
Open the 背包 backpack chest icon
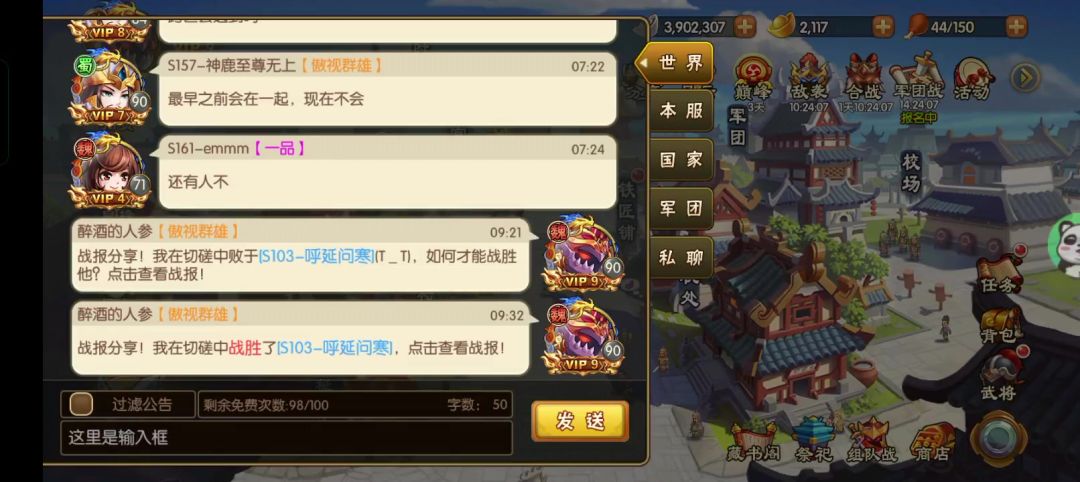coord(999,325)
